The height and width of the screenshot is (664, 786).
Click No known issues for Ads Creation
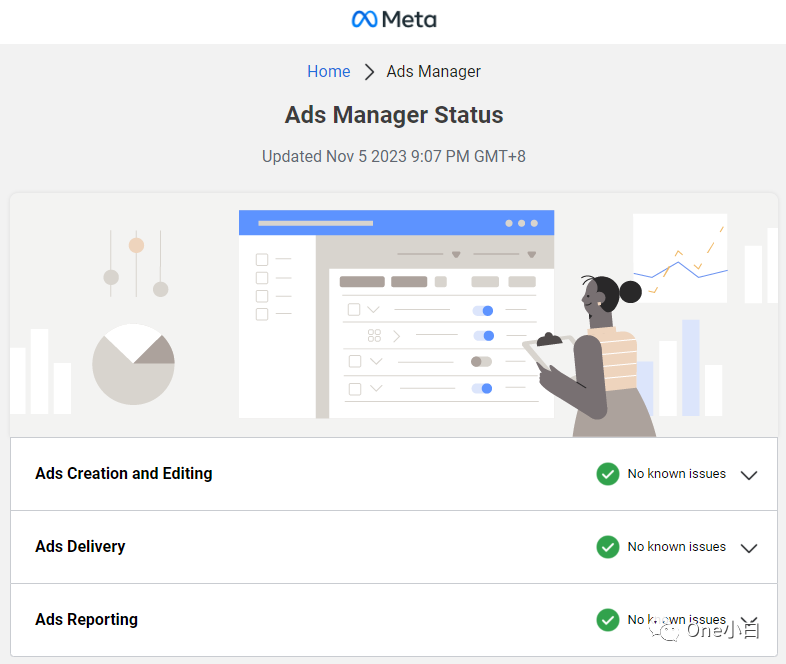tap(676, 474)
